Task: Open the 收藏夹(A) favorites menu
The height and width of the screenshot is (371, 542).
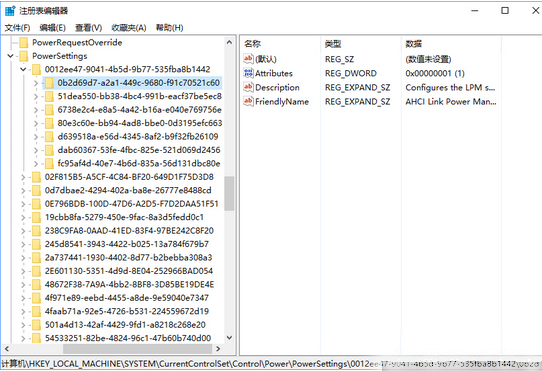Action: coord(129,28)
